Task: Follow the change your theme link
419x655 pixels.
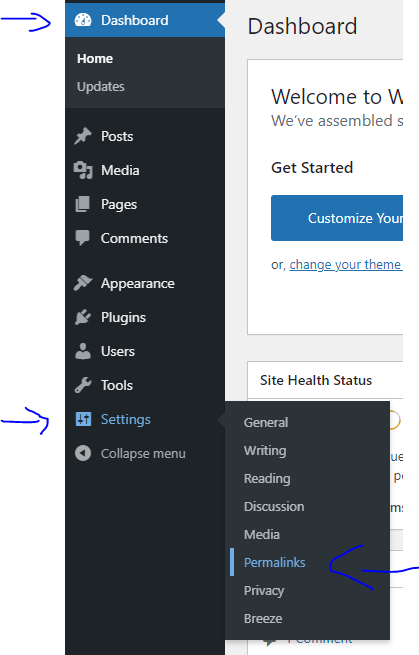Action: click(x=345, y=264)
